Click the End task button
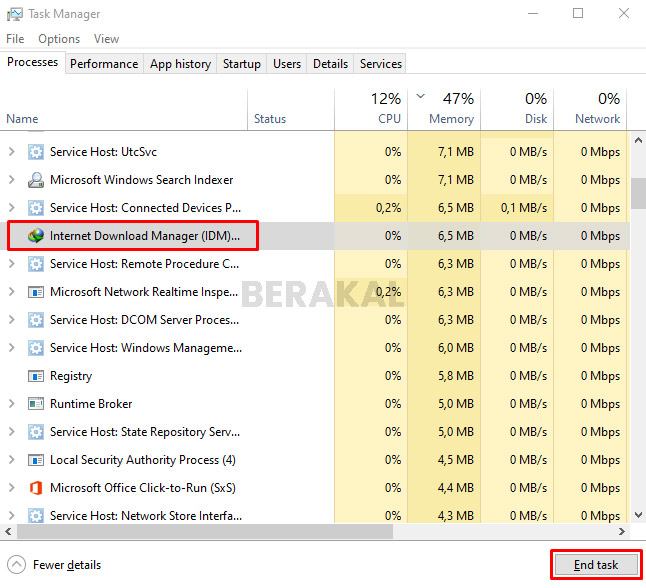 point(596,565)
